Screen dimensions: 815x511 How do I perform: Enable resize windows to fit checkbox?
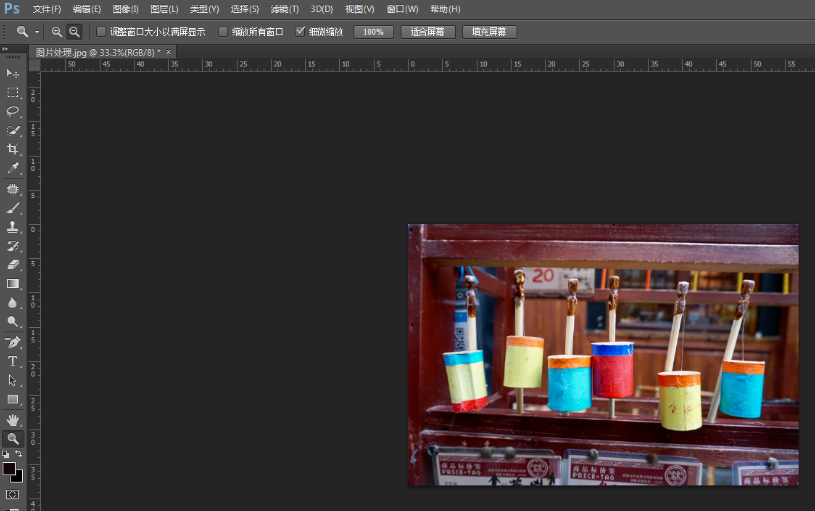[101, 32]
